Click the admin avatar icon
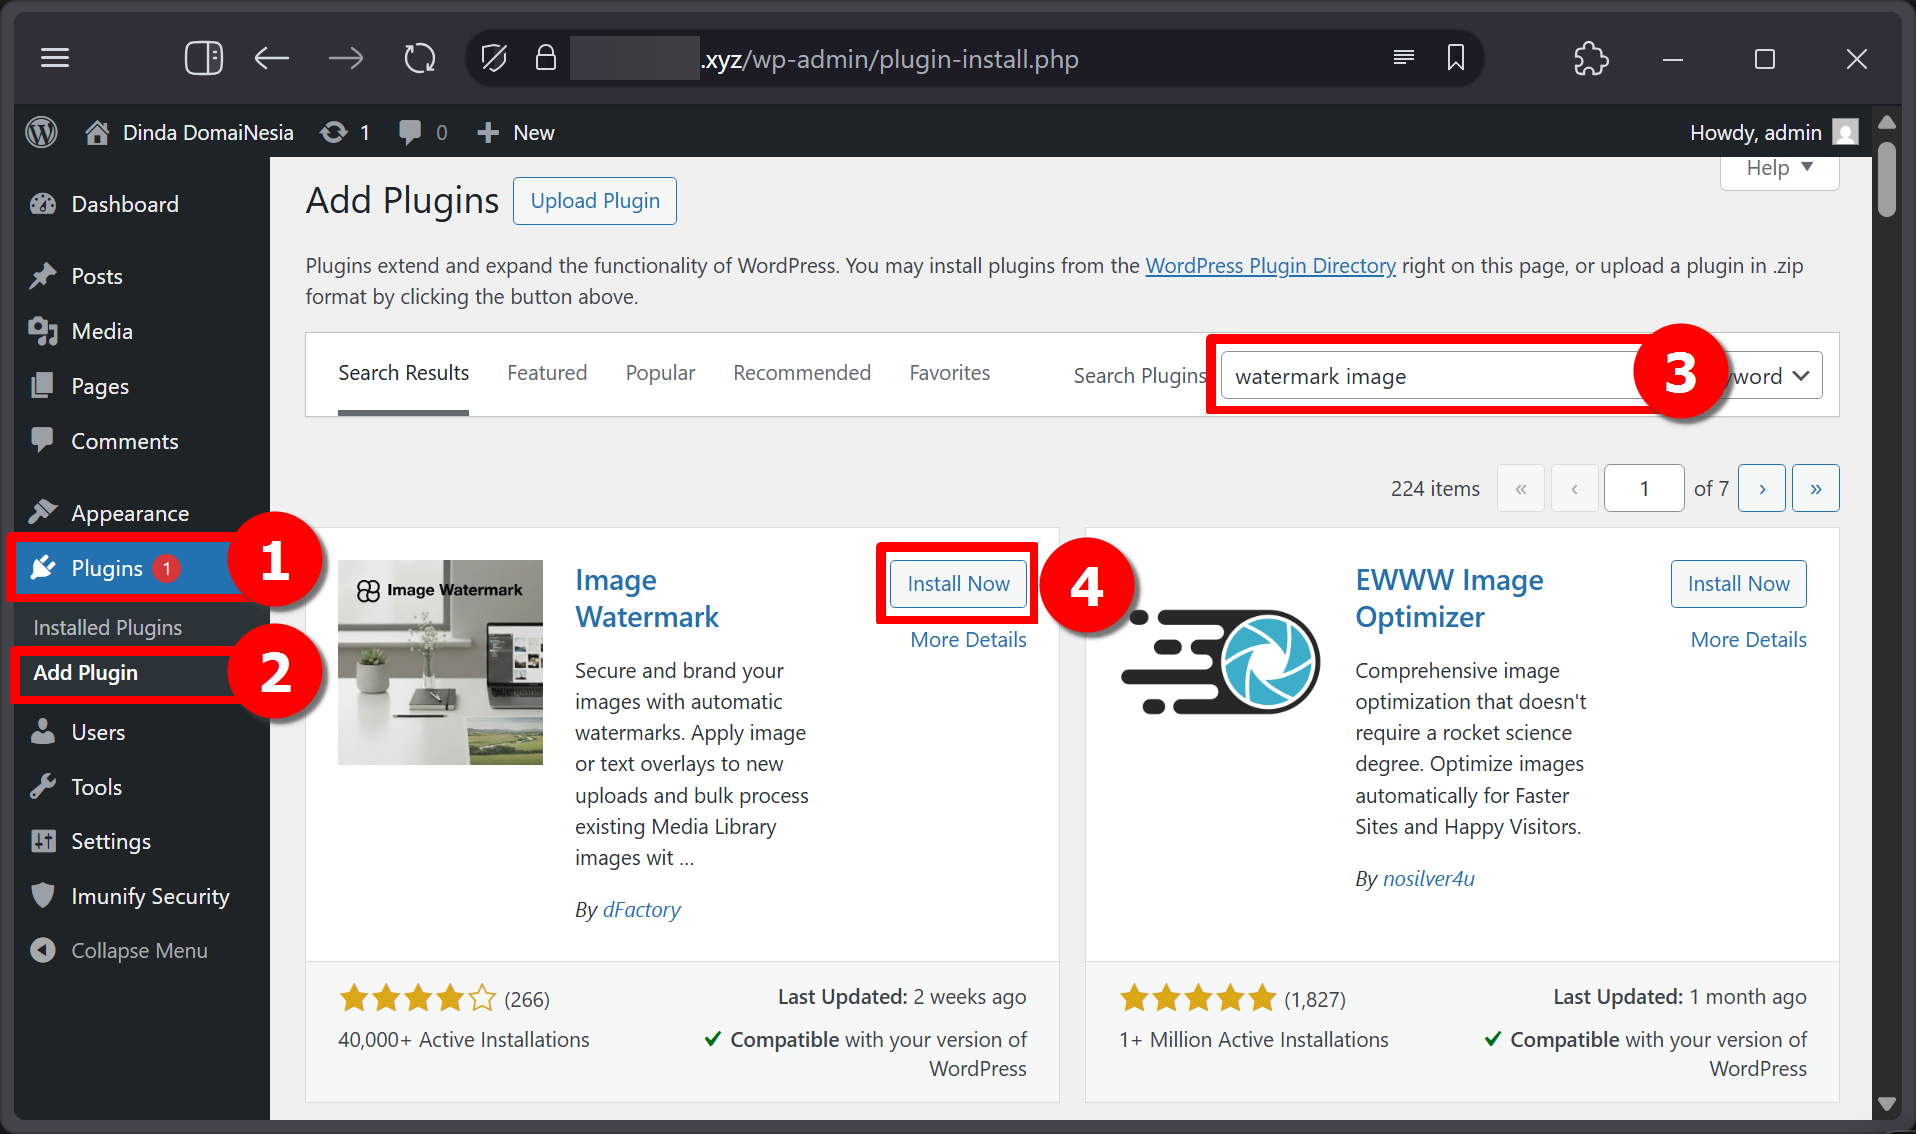The image size is (1916, 1134). tap(1846, 132)
